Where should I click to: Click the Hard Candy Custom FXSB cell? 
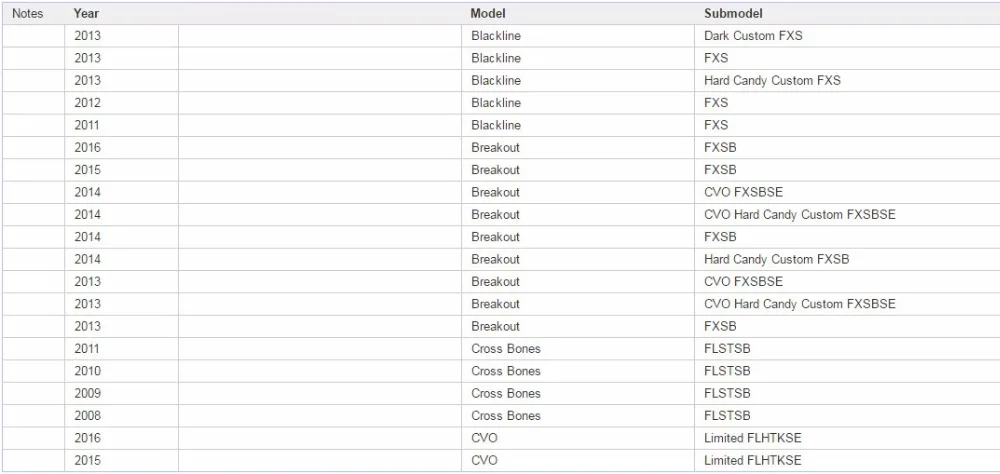tap(847, 259)
